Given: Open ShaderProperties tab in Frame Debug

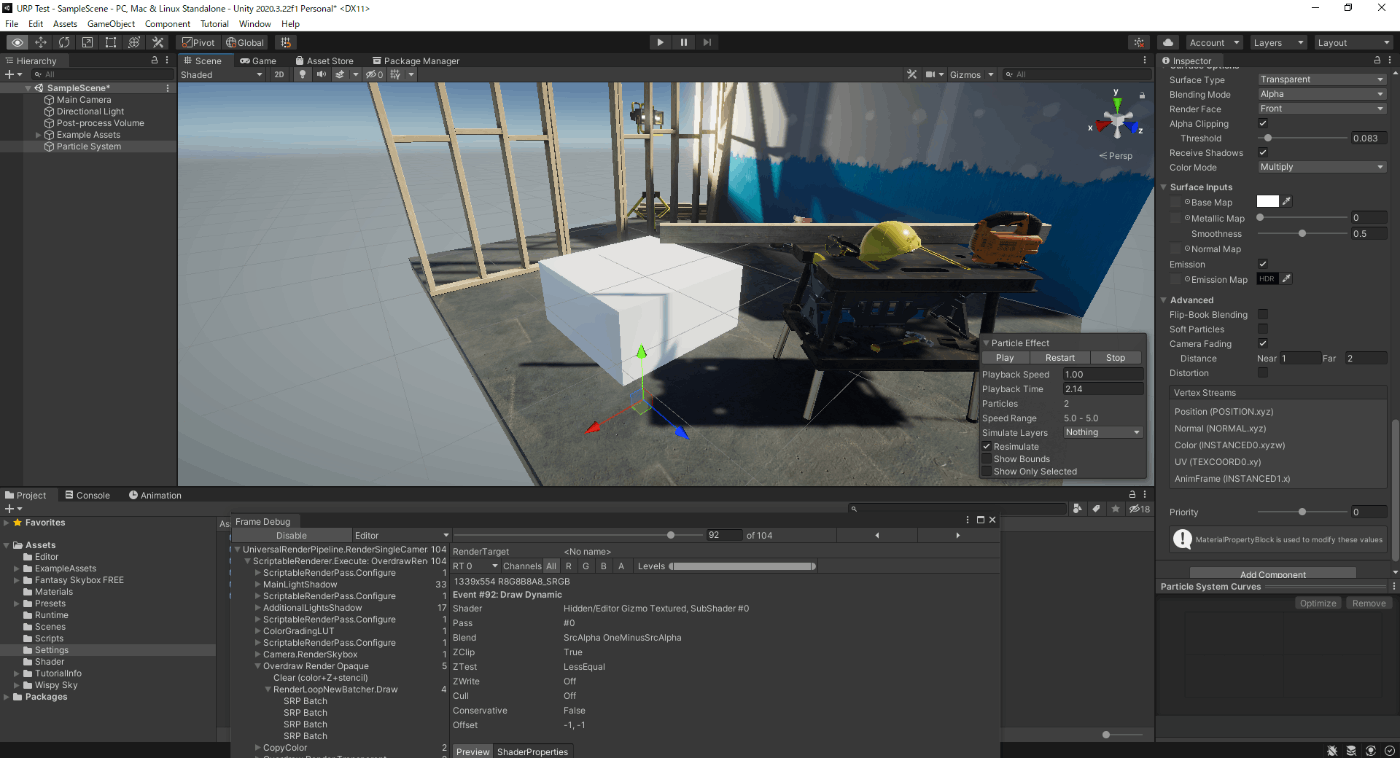Looking at the screenshot, I should [533, 752].
